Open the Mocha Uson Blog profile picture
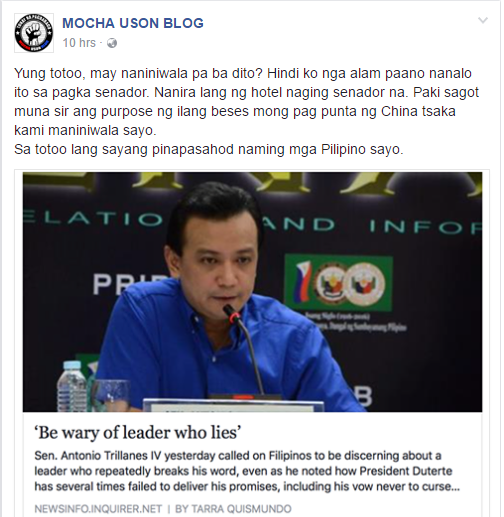This screenshot has width=504, height=517. point(34,33)
